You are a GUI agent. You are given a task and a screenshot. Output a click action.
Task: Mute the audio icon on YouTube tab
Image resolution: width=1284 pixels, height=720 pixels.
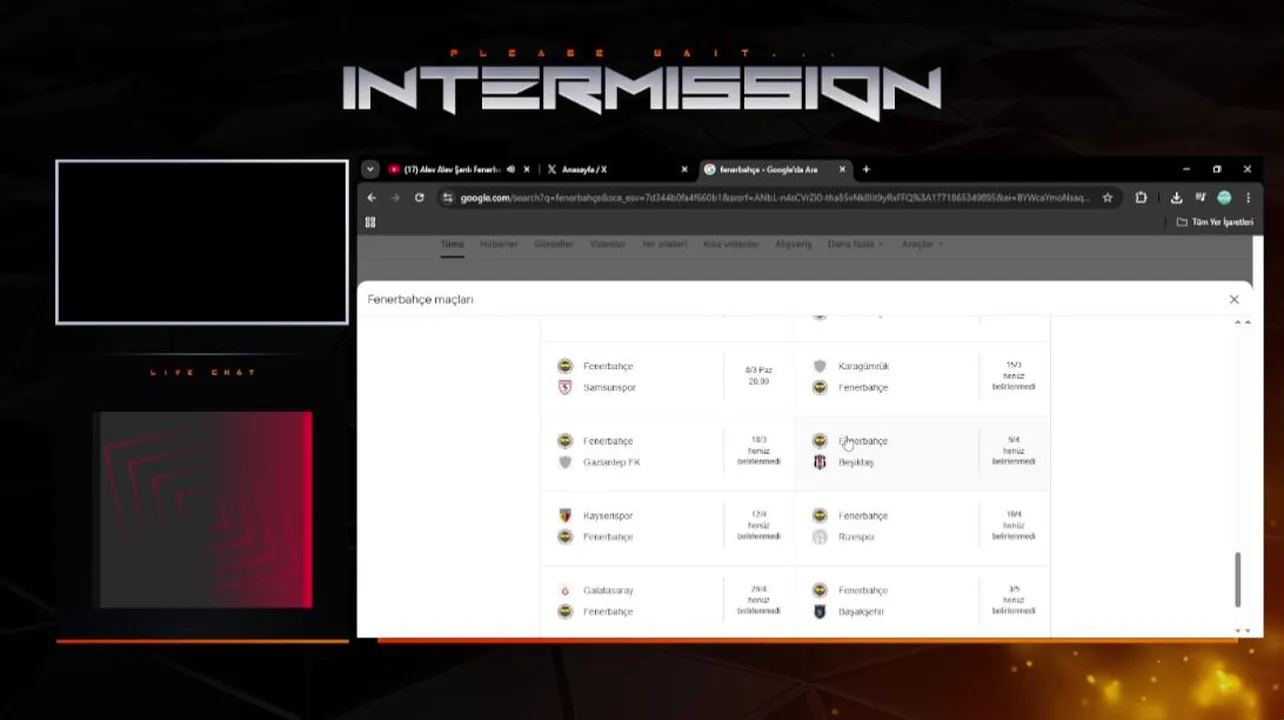tap(511, 170)
